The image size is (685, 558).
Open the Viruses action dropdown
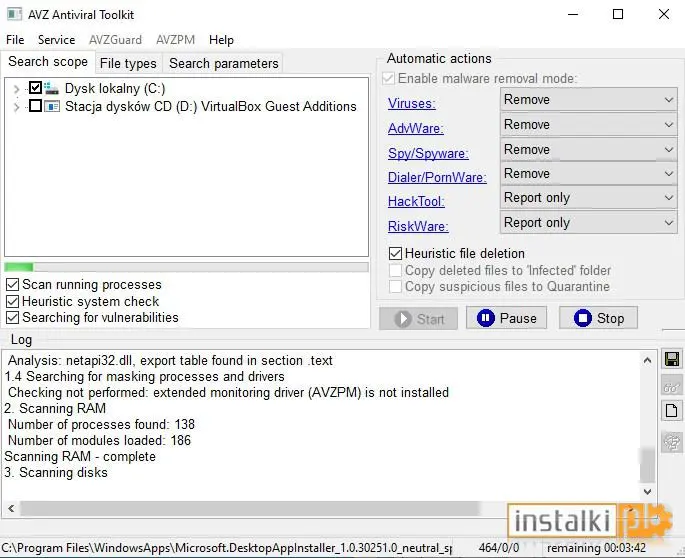(588, 100)
